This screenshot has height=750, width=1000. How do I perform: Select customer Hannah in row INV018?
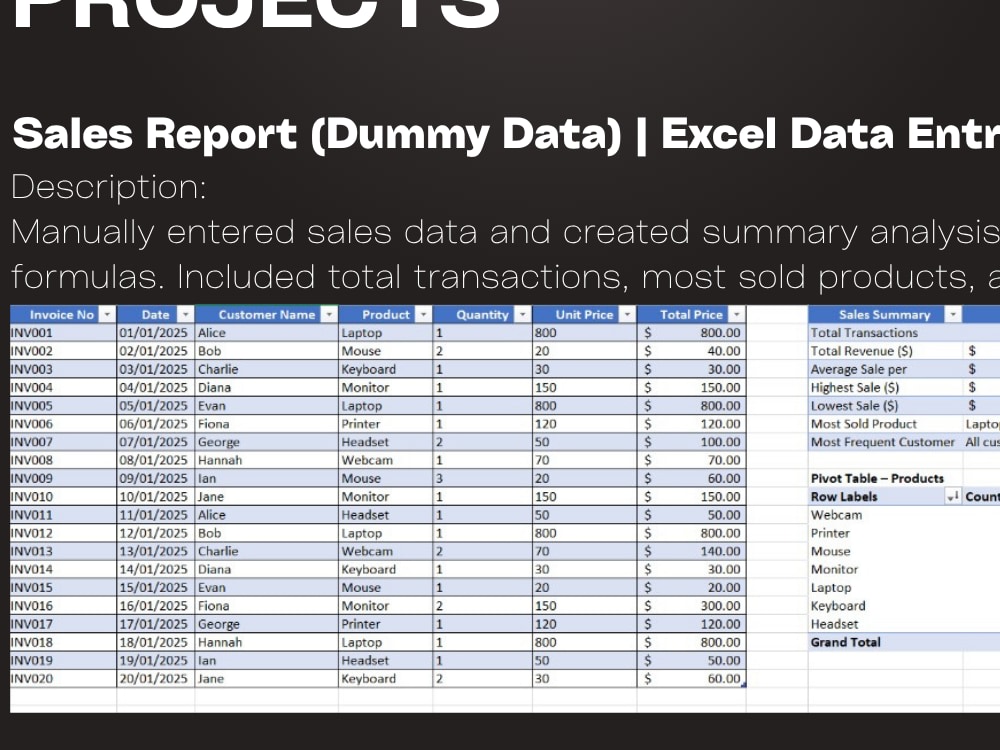[267, 642]
